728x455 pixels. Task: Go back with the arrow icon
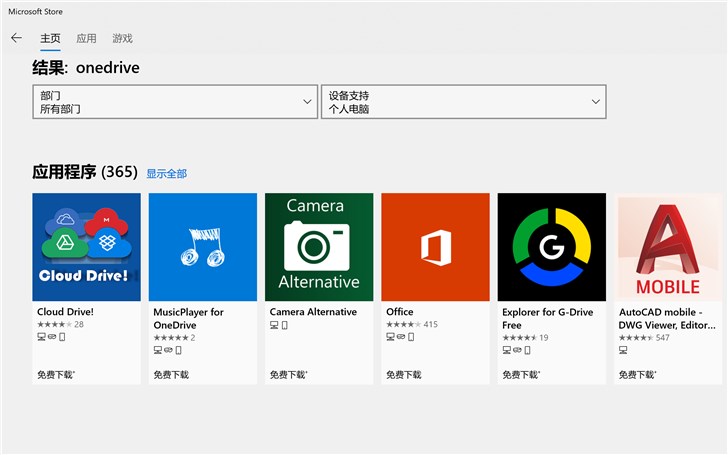click(x=16, y=38)
